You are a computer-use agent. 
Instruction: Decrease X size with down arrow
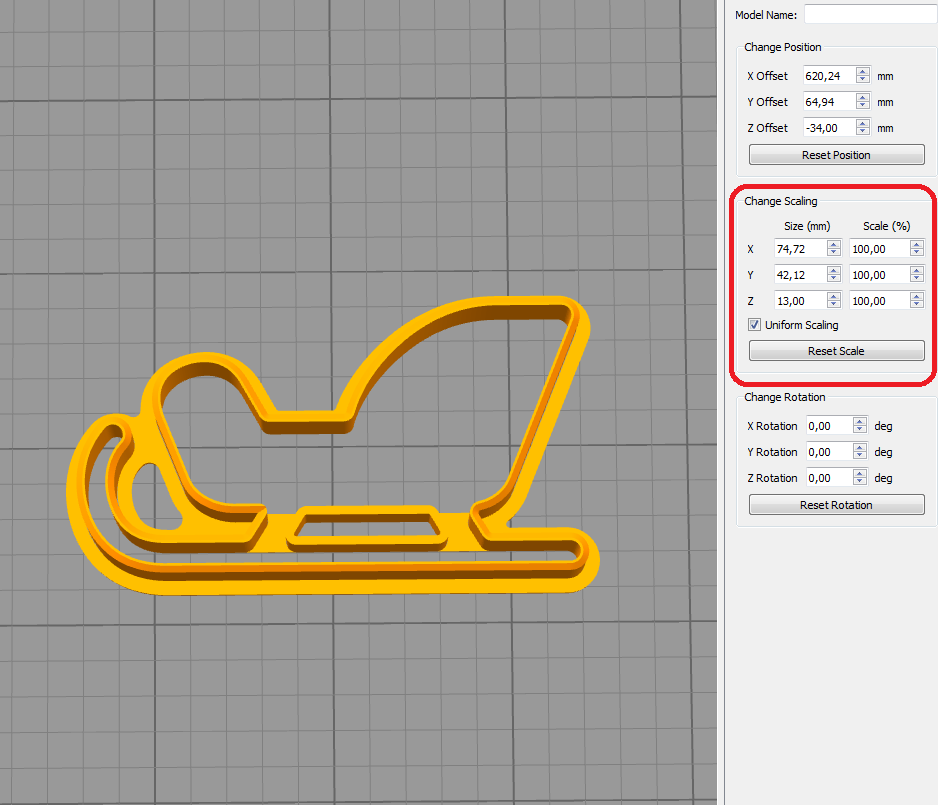(834, 253)
